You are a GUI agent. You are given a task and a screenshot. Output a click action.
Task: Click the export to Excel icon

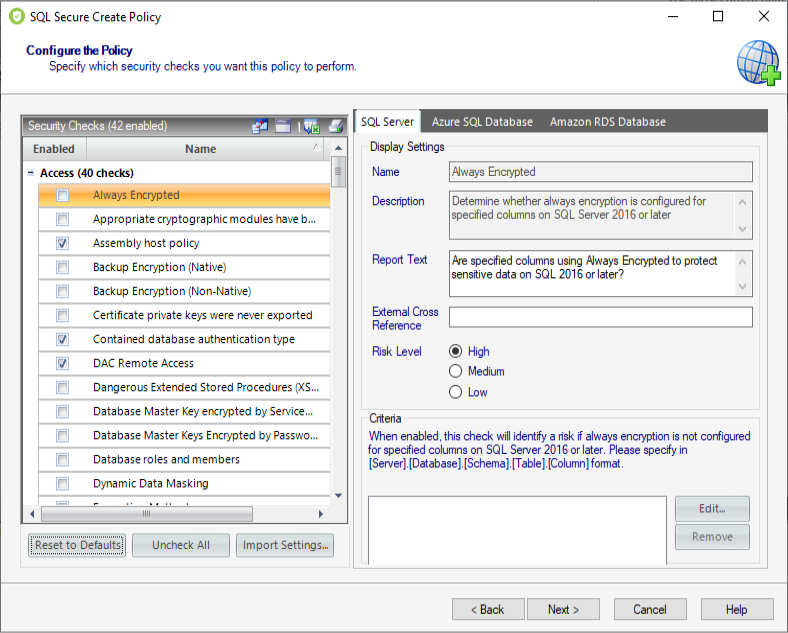[311, 126]
